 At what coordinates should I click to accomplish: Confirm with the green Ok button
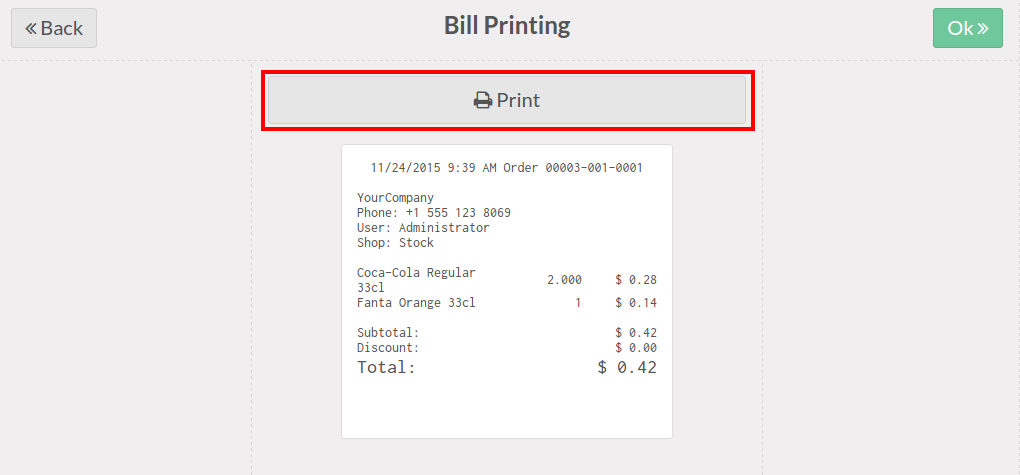tap(967, 28)
